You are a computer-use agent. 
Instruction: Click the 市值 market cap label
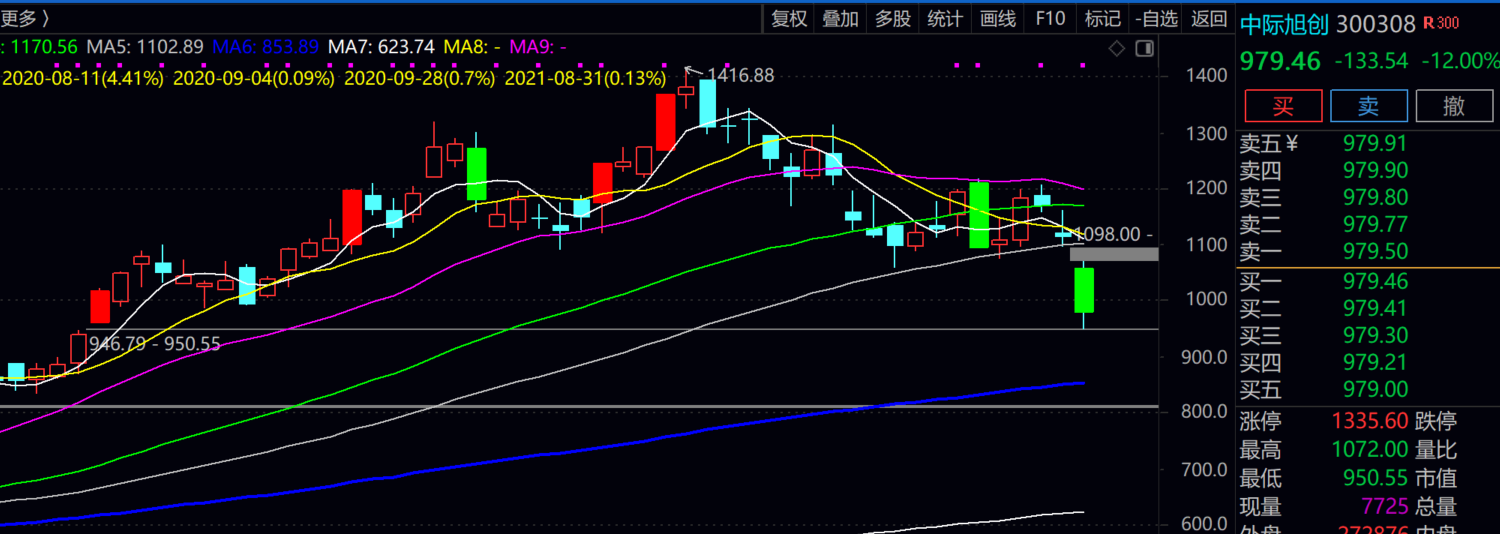click(1437, 479)
